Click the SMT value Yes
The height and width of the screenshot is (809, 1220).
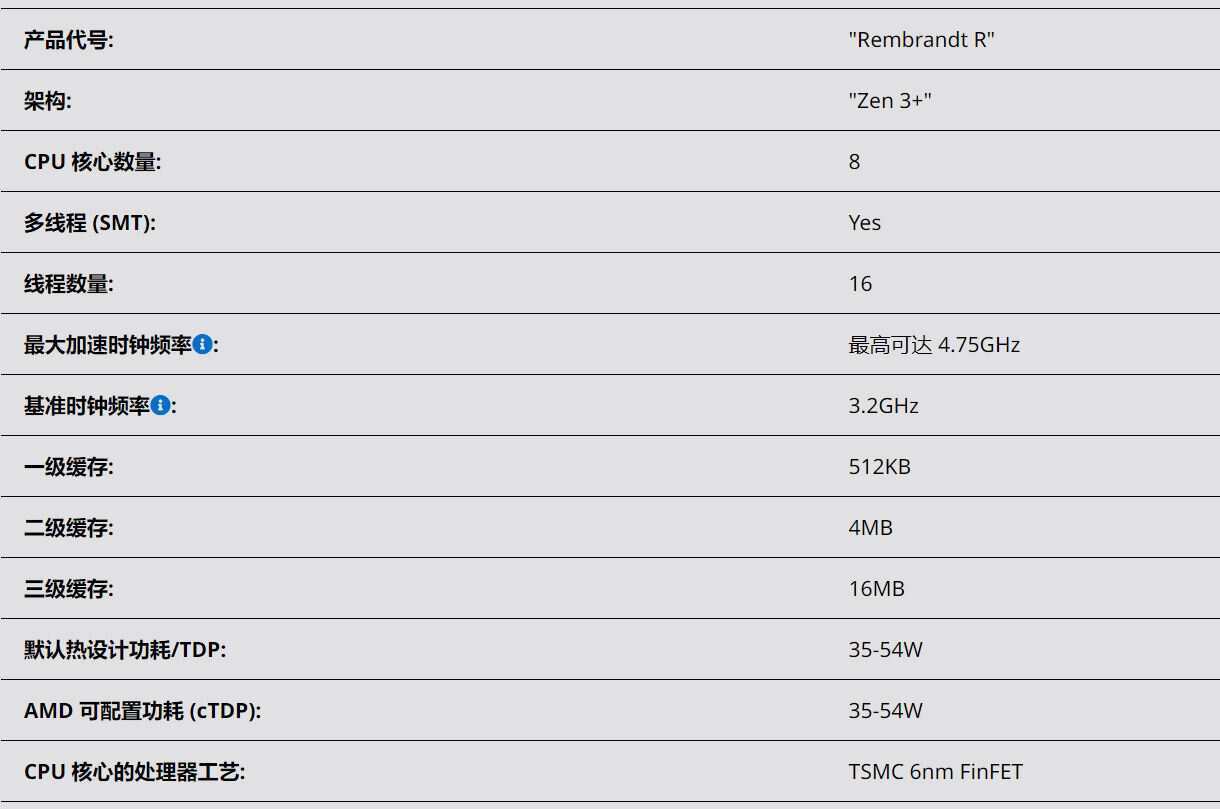(865, 223)
